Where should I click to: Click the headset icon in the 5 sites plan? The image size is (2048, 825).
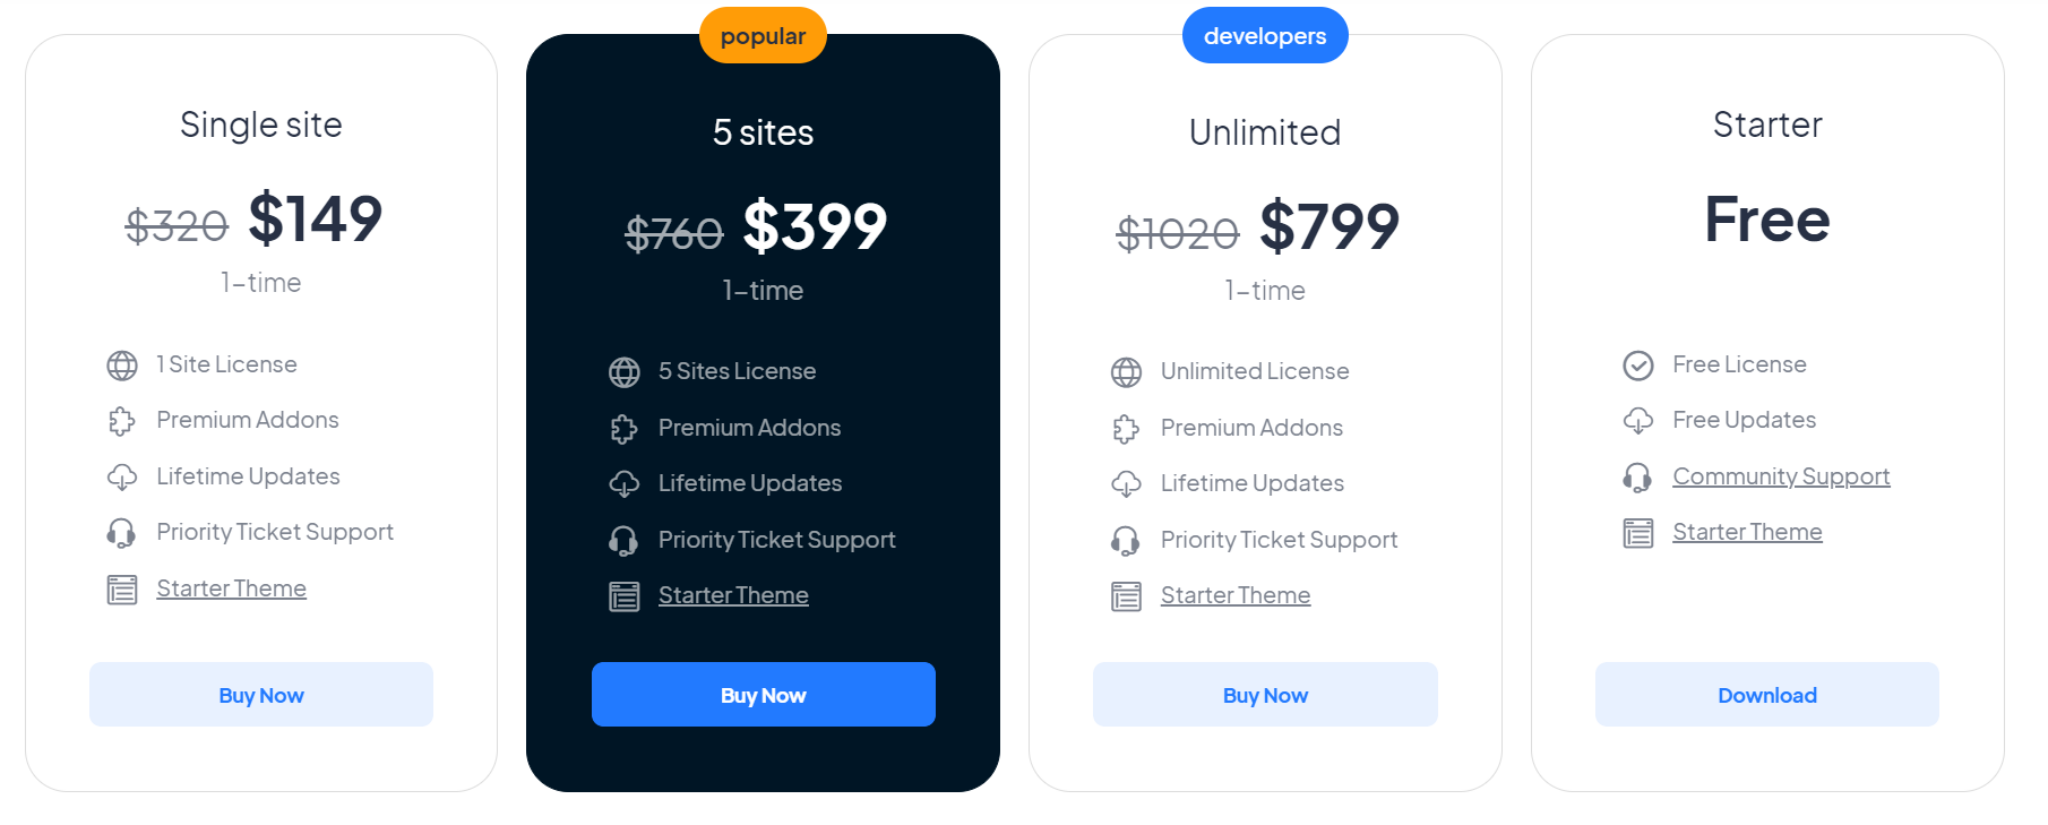[x=624, y=541]
